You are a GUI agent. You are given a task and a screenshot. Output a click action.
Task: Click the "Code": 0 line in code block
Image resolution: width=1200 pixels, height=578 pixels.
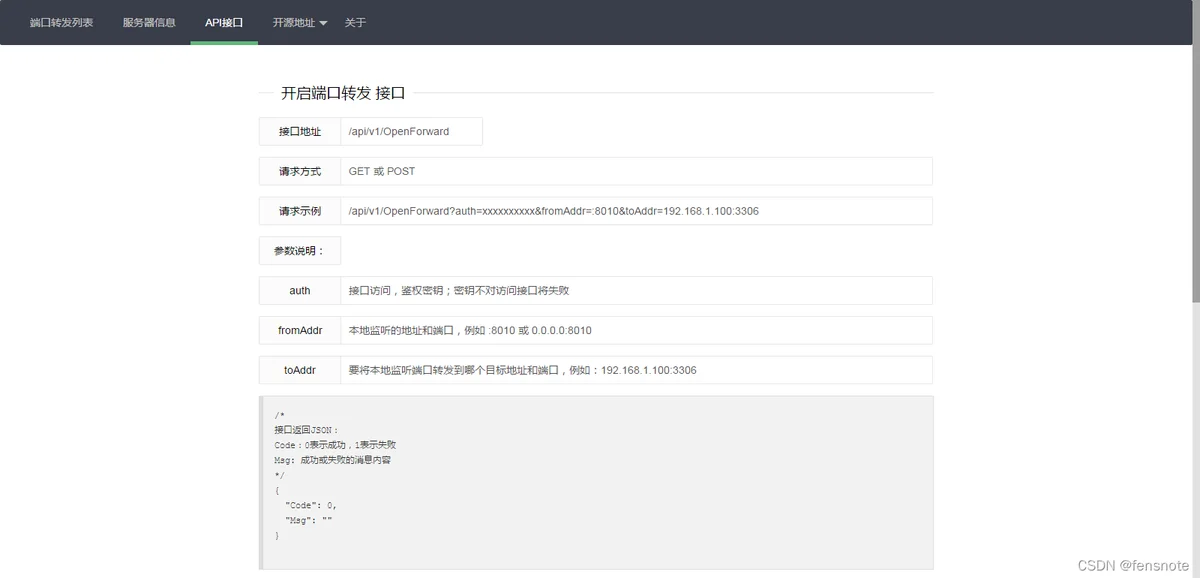point(310,505)
